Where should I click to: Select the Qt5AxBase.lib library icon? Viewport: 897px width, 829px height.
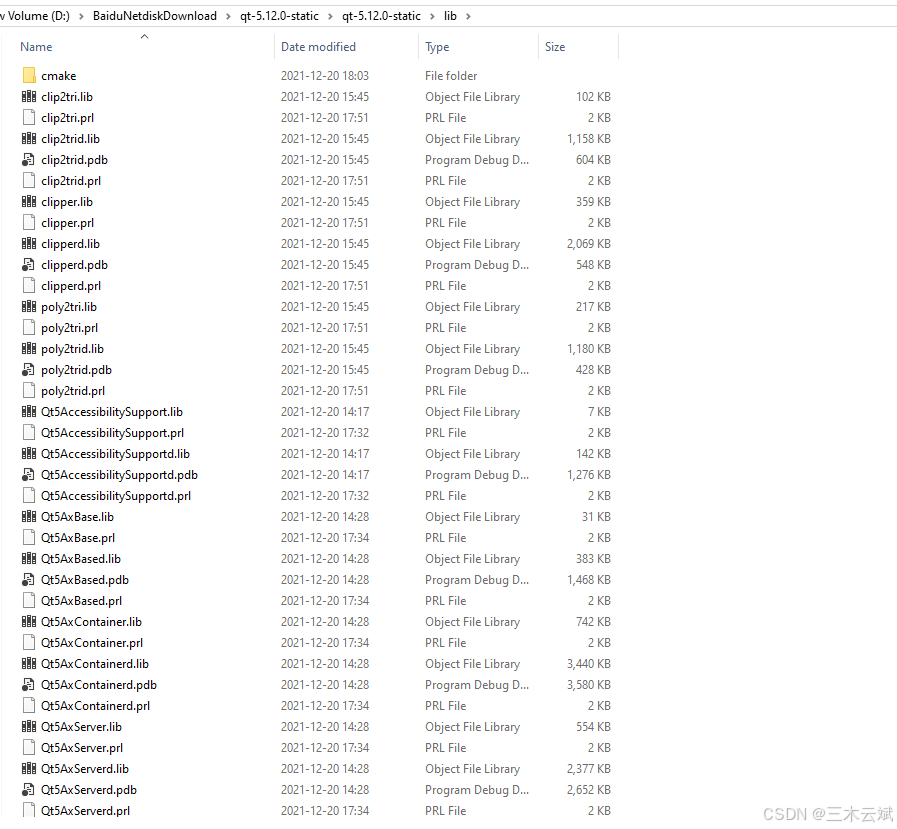point(29,517)
